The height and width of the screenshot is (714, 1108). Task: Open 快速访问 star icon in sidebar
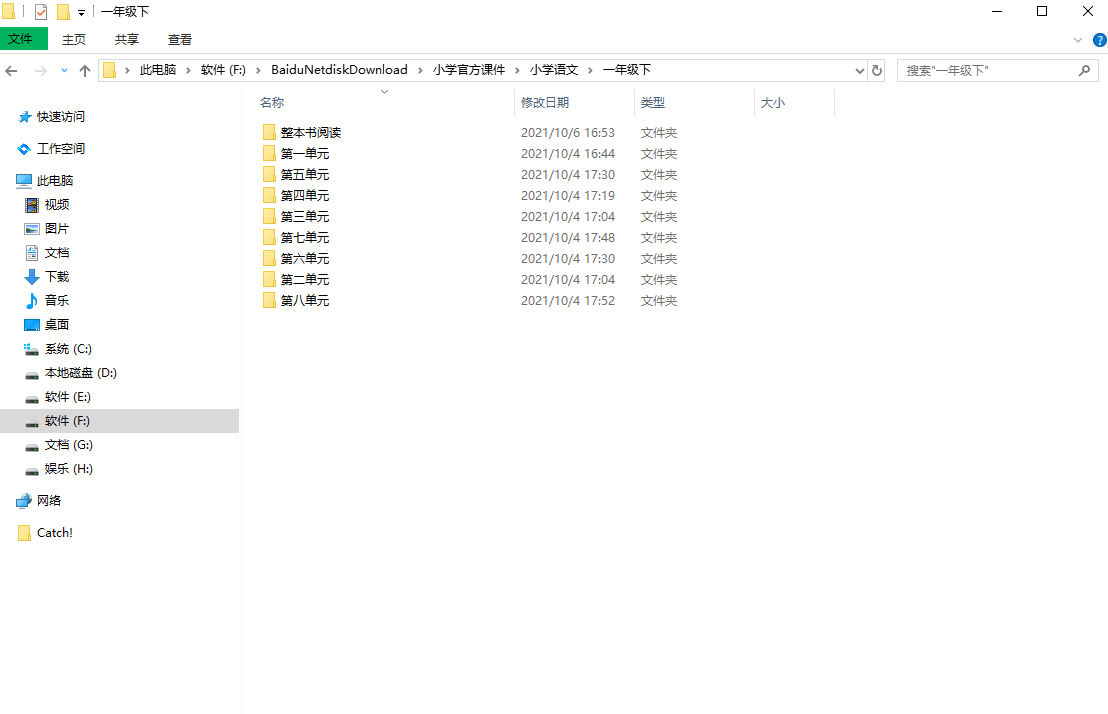[25, 117]
